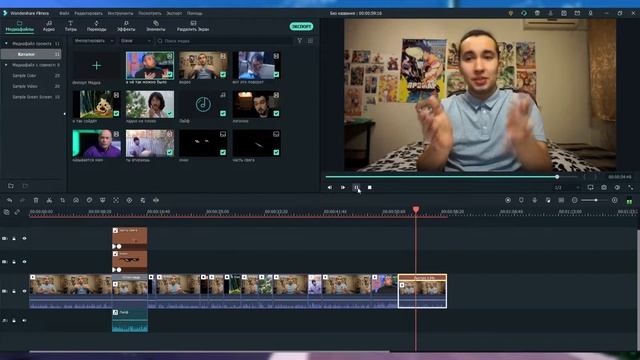Select the Sample Green Screen library item
Viewport: 640px width, 360px height.
click(32, 97)
